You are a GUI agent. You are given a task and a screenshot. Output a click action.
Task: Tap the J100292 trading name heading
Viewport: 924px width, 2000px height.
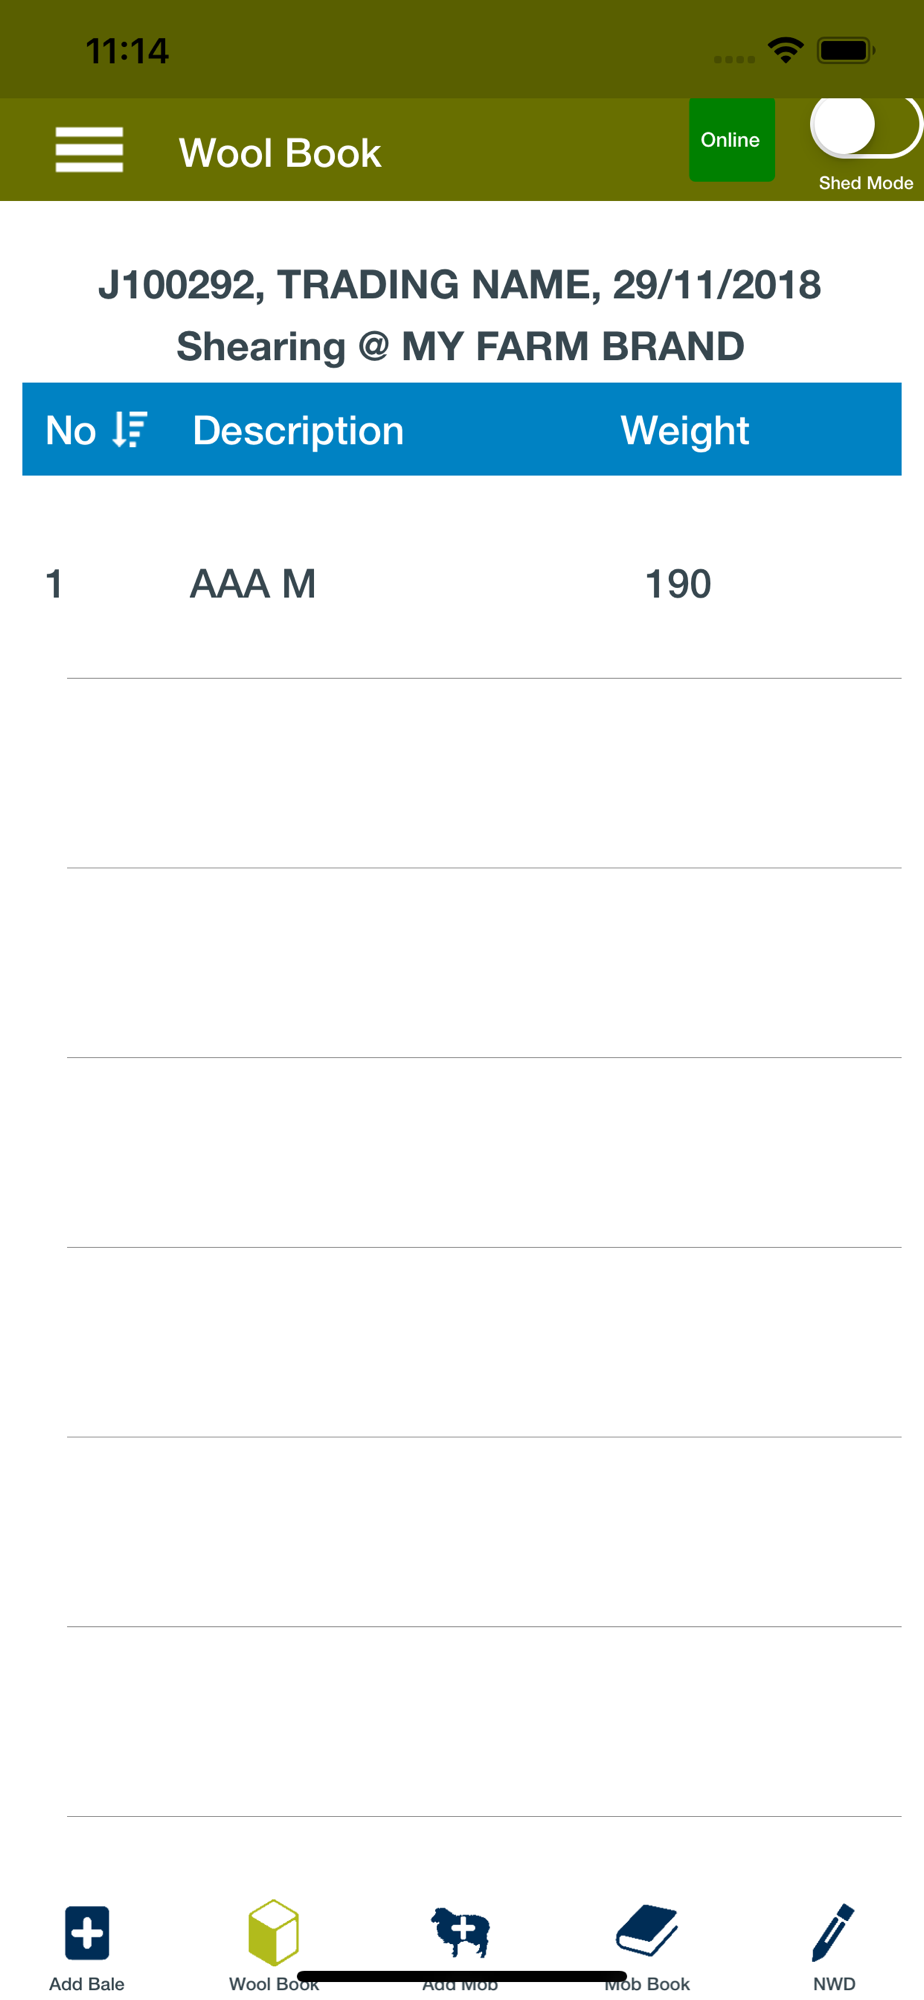click(x=460, y=285)
